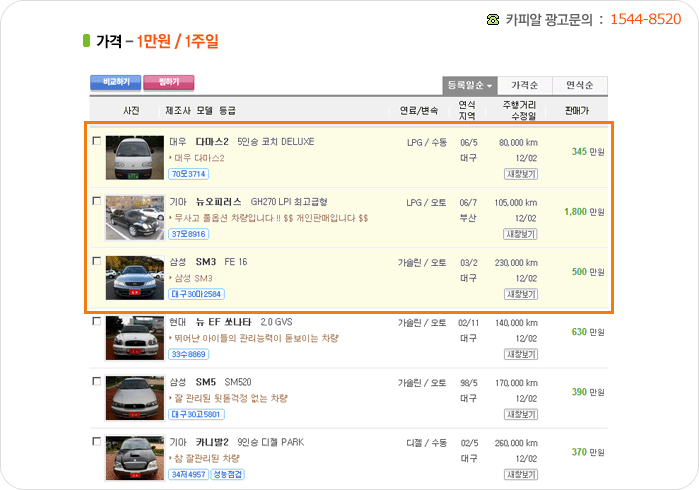Click 새창보기 for the 다마스2 listing

520,174
